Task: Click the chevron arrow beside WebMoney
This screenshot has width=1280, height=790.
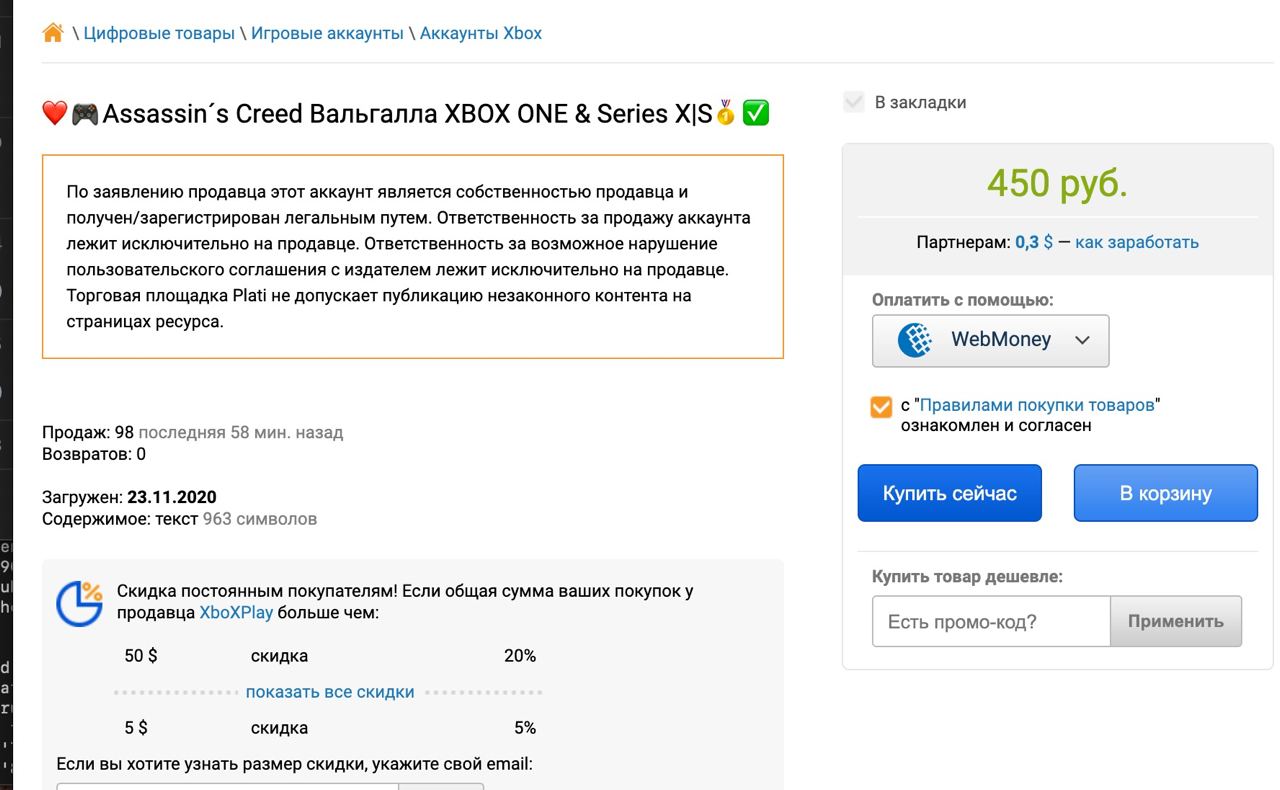Action: click(1082, 340)
